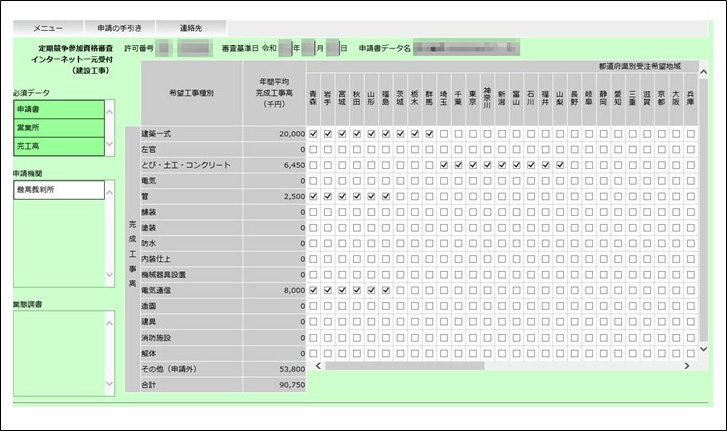Click the first 許可番号 input field
Image resolution: width=727 pixels, height=431 pixels.
tap(164, 48)
